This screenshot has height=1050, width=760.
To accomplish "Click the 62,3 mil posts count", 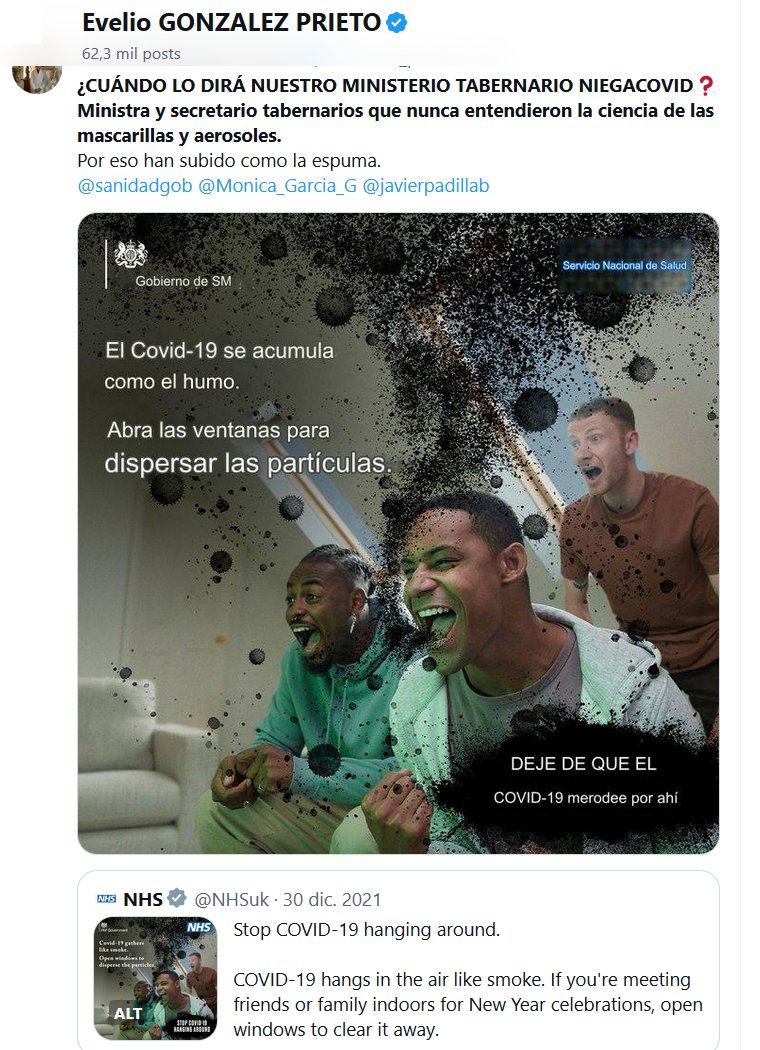I will [x=131, y=53].
